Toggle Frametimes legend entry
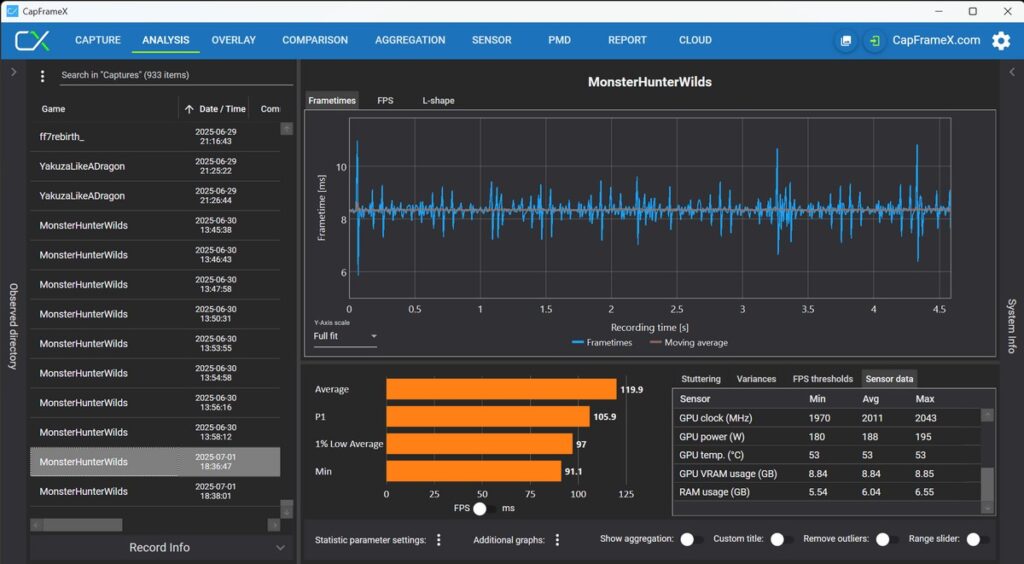 [602, 343]
